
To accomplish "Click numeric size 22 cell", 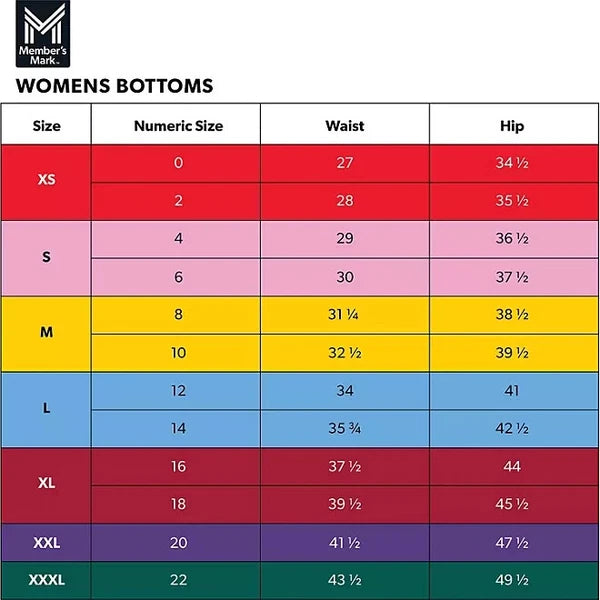I will pos(178,580).
